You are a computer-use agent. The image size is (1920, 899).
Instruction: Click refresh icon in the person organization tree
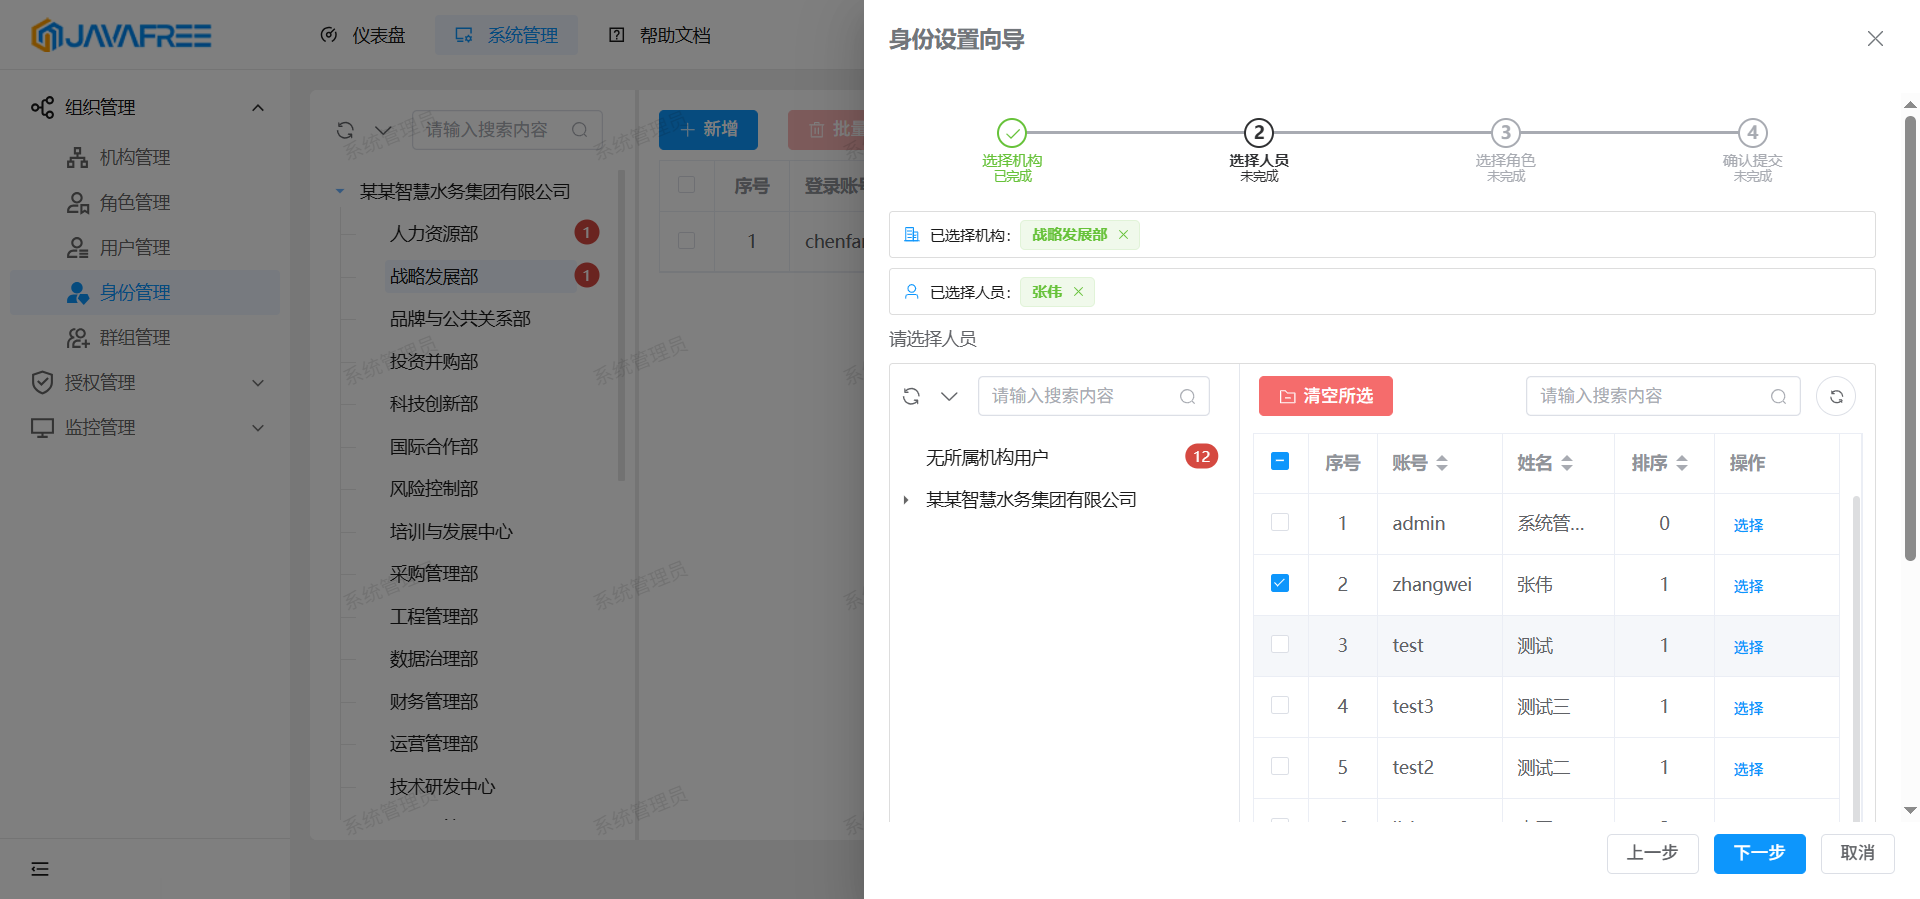911,396
